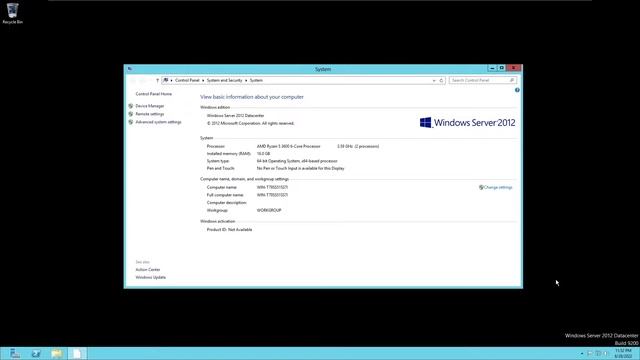Navigate back with the back arrow
This screenshot has width=640, height=360.
pos(133,80)
